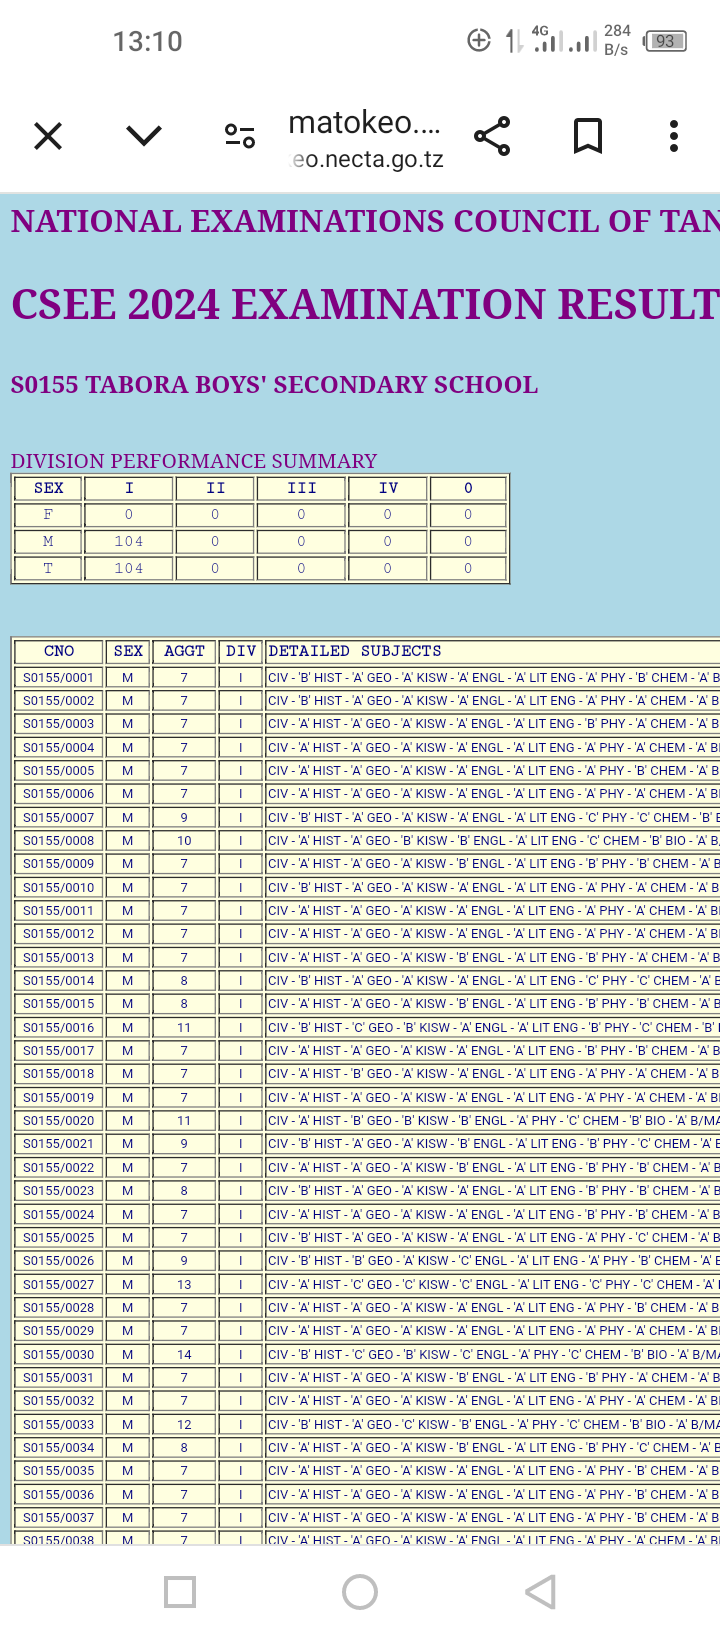Tap the Android home circle button
The image size is (720, 1640).
(360, 1592)
